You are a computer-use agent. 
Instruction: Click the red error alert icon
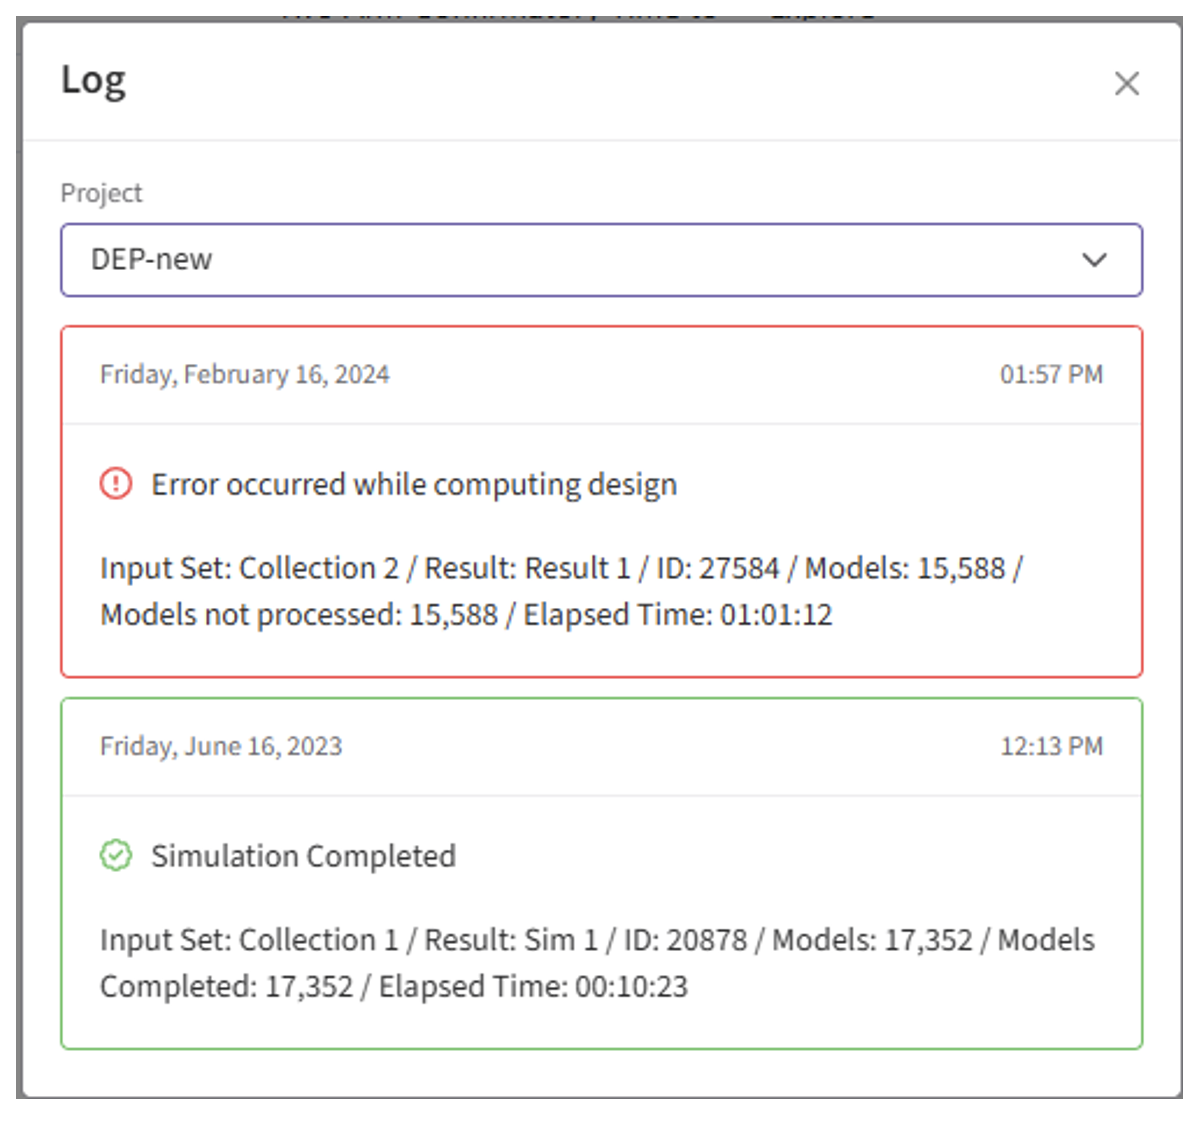coord(116,483)
